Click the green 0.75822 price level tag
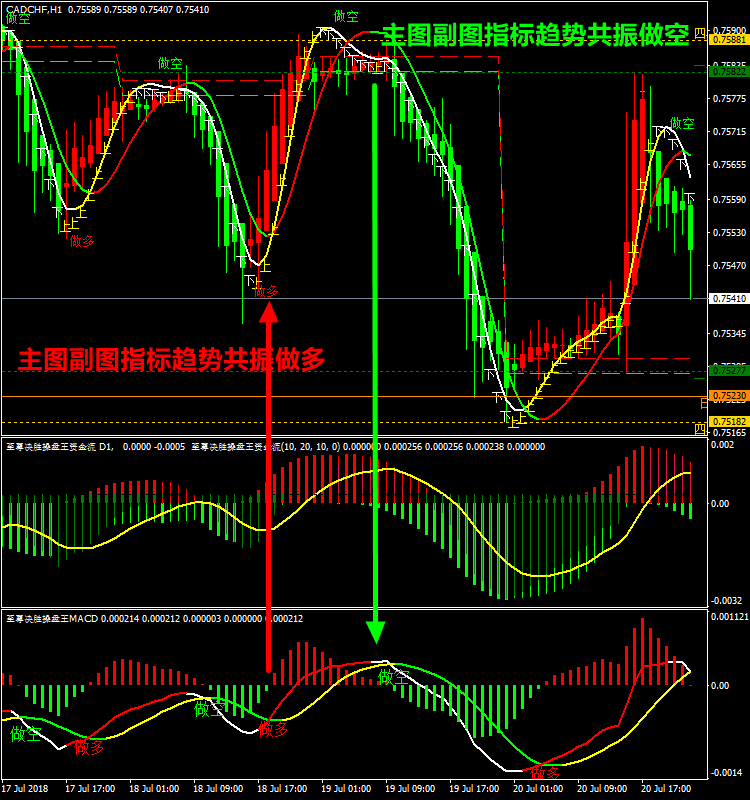Viewport: 750px width, 800px height. [x=727, y=72]
